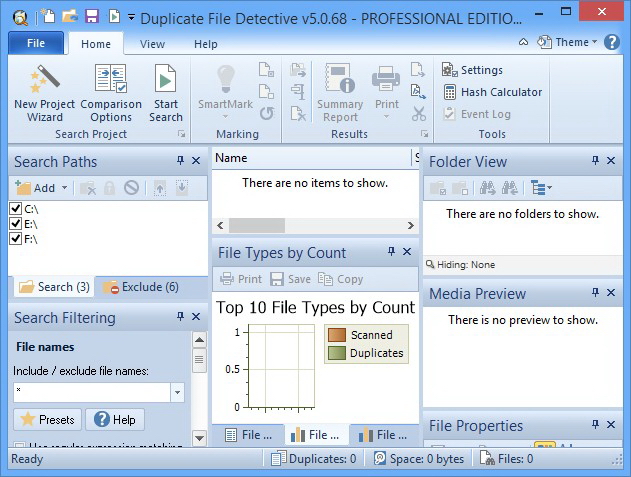Toggle the E:\ search path checkbox
631x477 pixels.
tap(16, 224)
